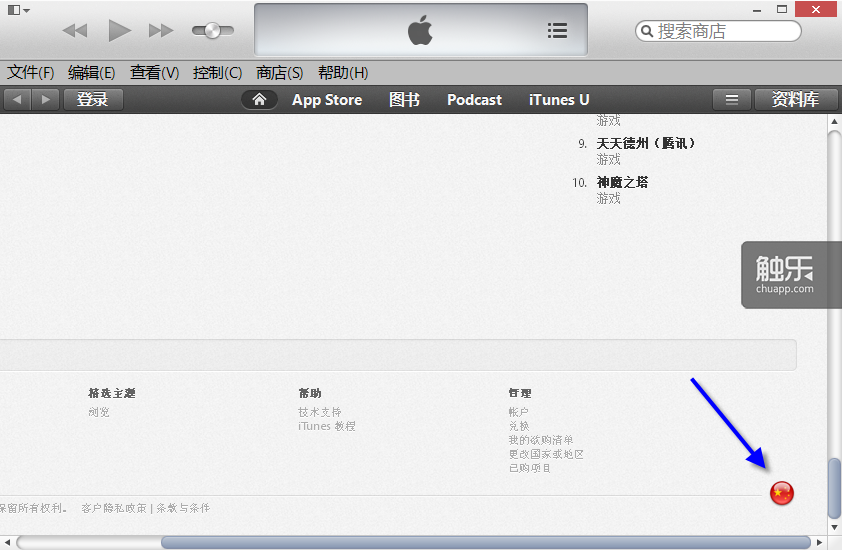The width and height of the screenshot is (842, 550).
Task: Click the 兑换 link
Action: pyautogui.click(x=519, y=426)
